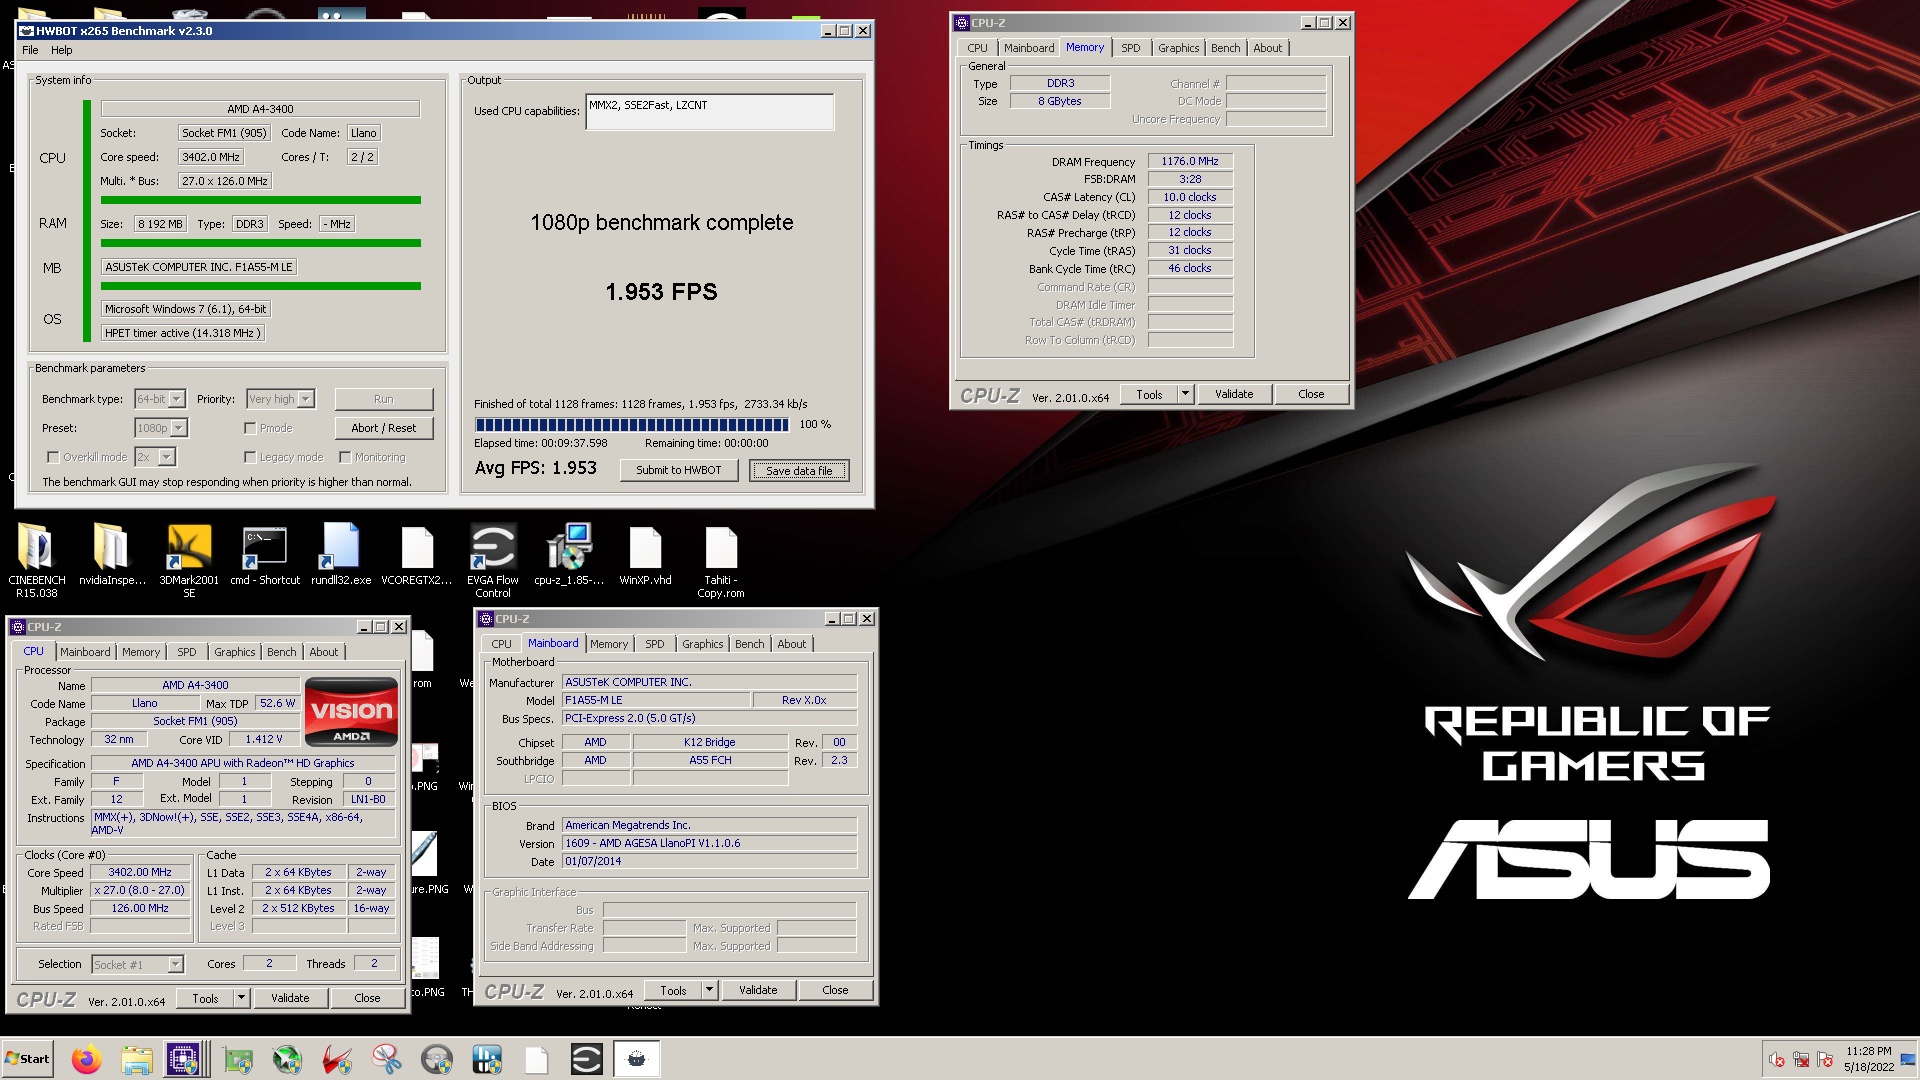Click the blank document taskbar icon
The height and width of the screenshot is (1080, 1920).
coord(537,1059)
